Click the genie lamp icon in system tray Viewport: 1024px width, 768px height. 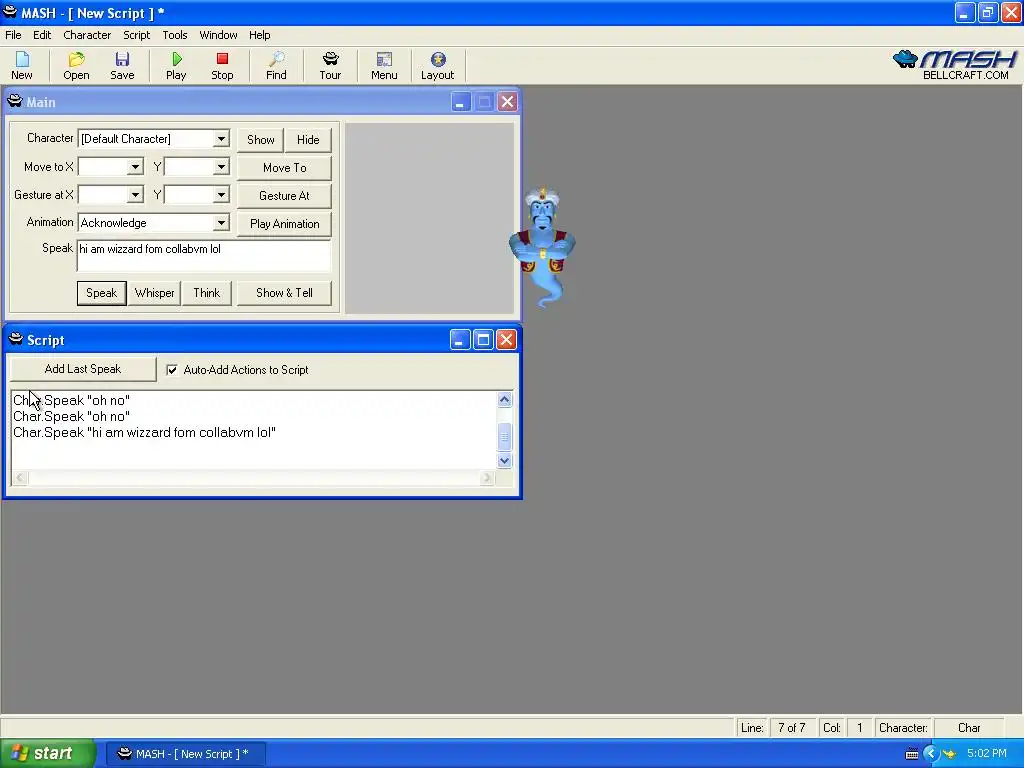[949, 754]
